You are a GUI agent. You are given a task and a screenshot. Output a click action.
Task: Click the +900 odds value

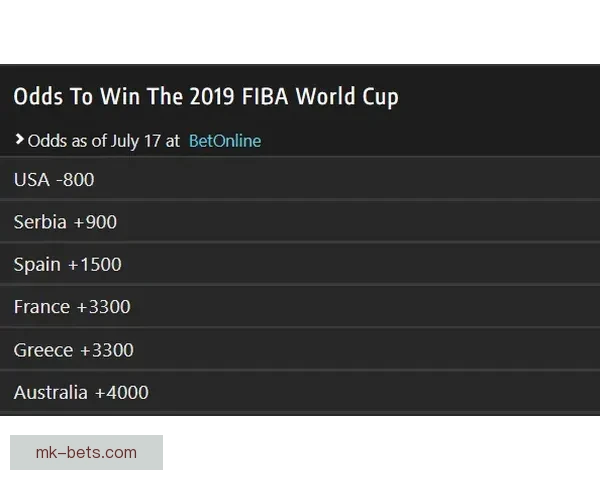pos(95,222)
